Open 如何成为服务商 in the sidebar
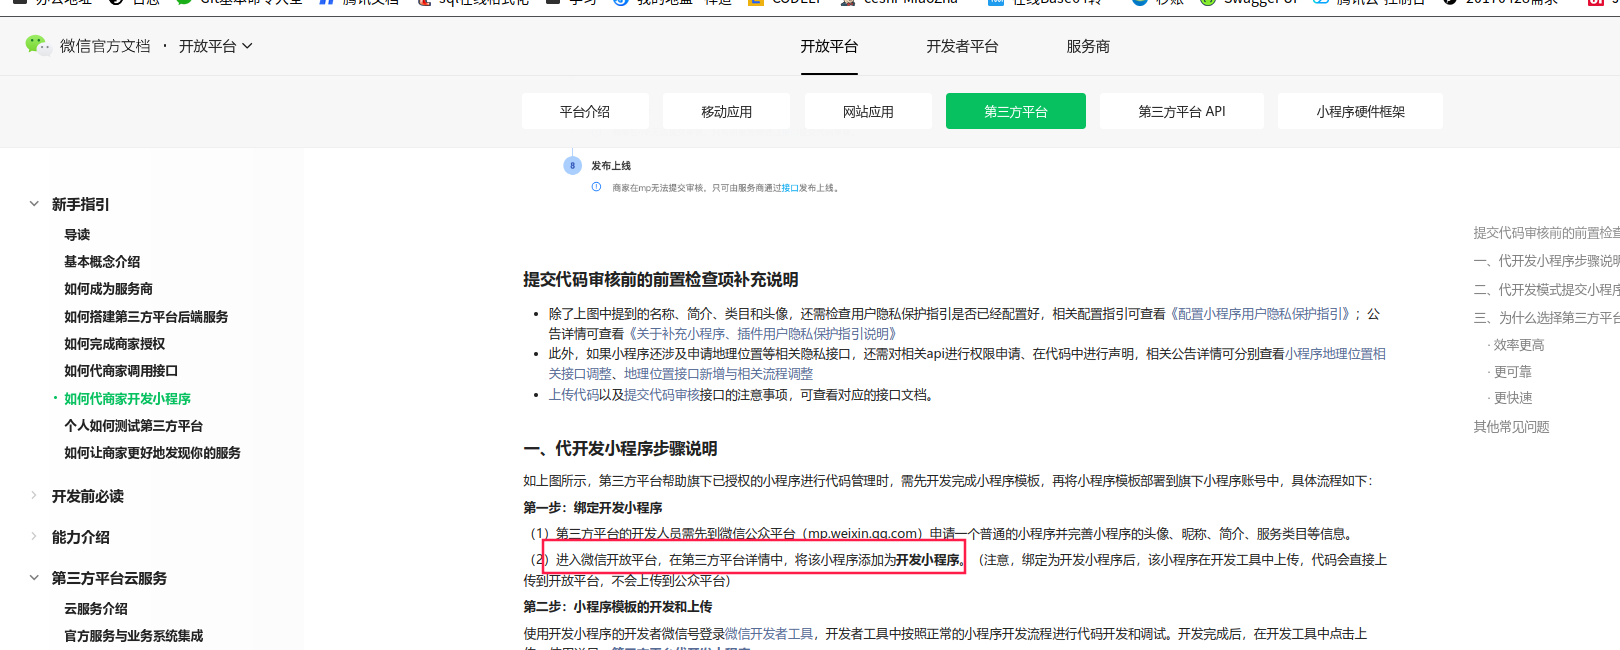1620x650 pixels. click(x=108, y=289)
